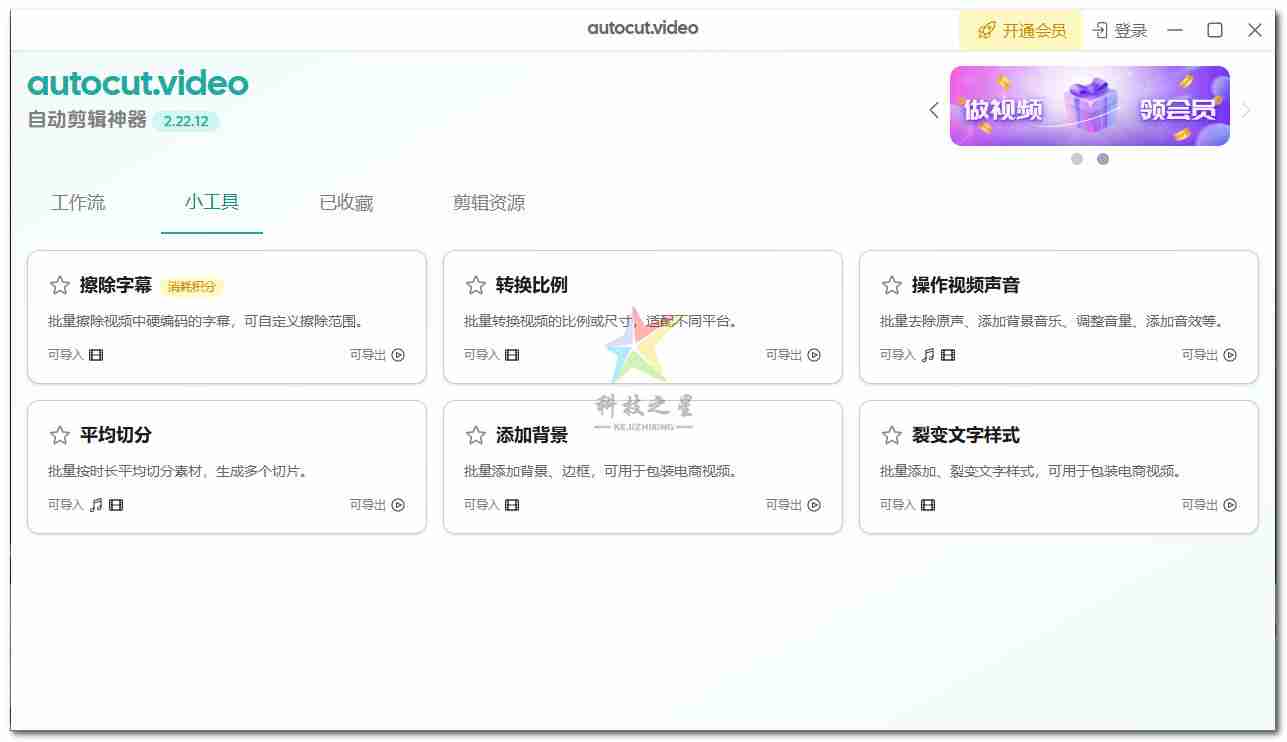Open the 做视频领会员 promotional banner
1287x742 pixels.
pyautogui.click(x=1090, y=104)
